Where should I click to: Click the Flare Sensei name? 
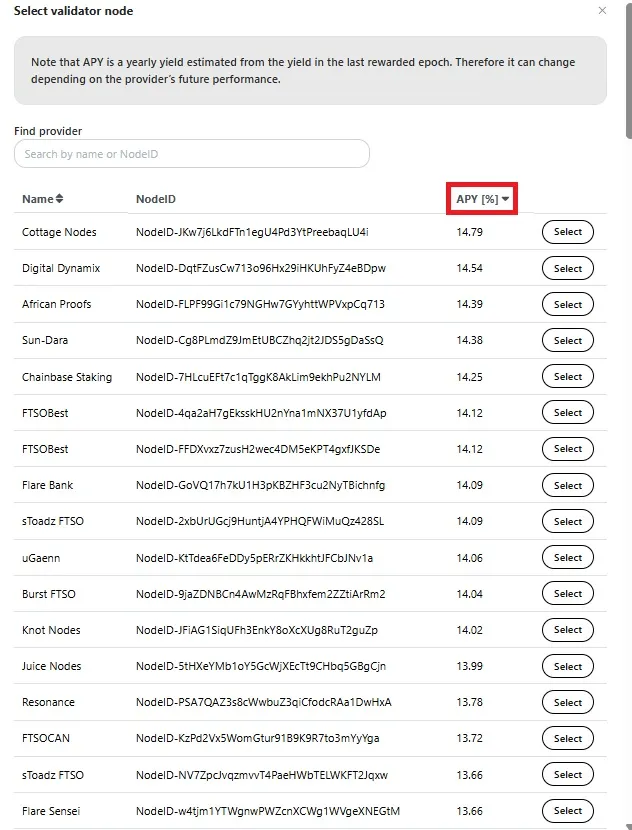tap(51, 811)
